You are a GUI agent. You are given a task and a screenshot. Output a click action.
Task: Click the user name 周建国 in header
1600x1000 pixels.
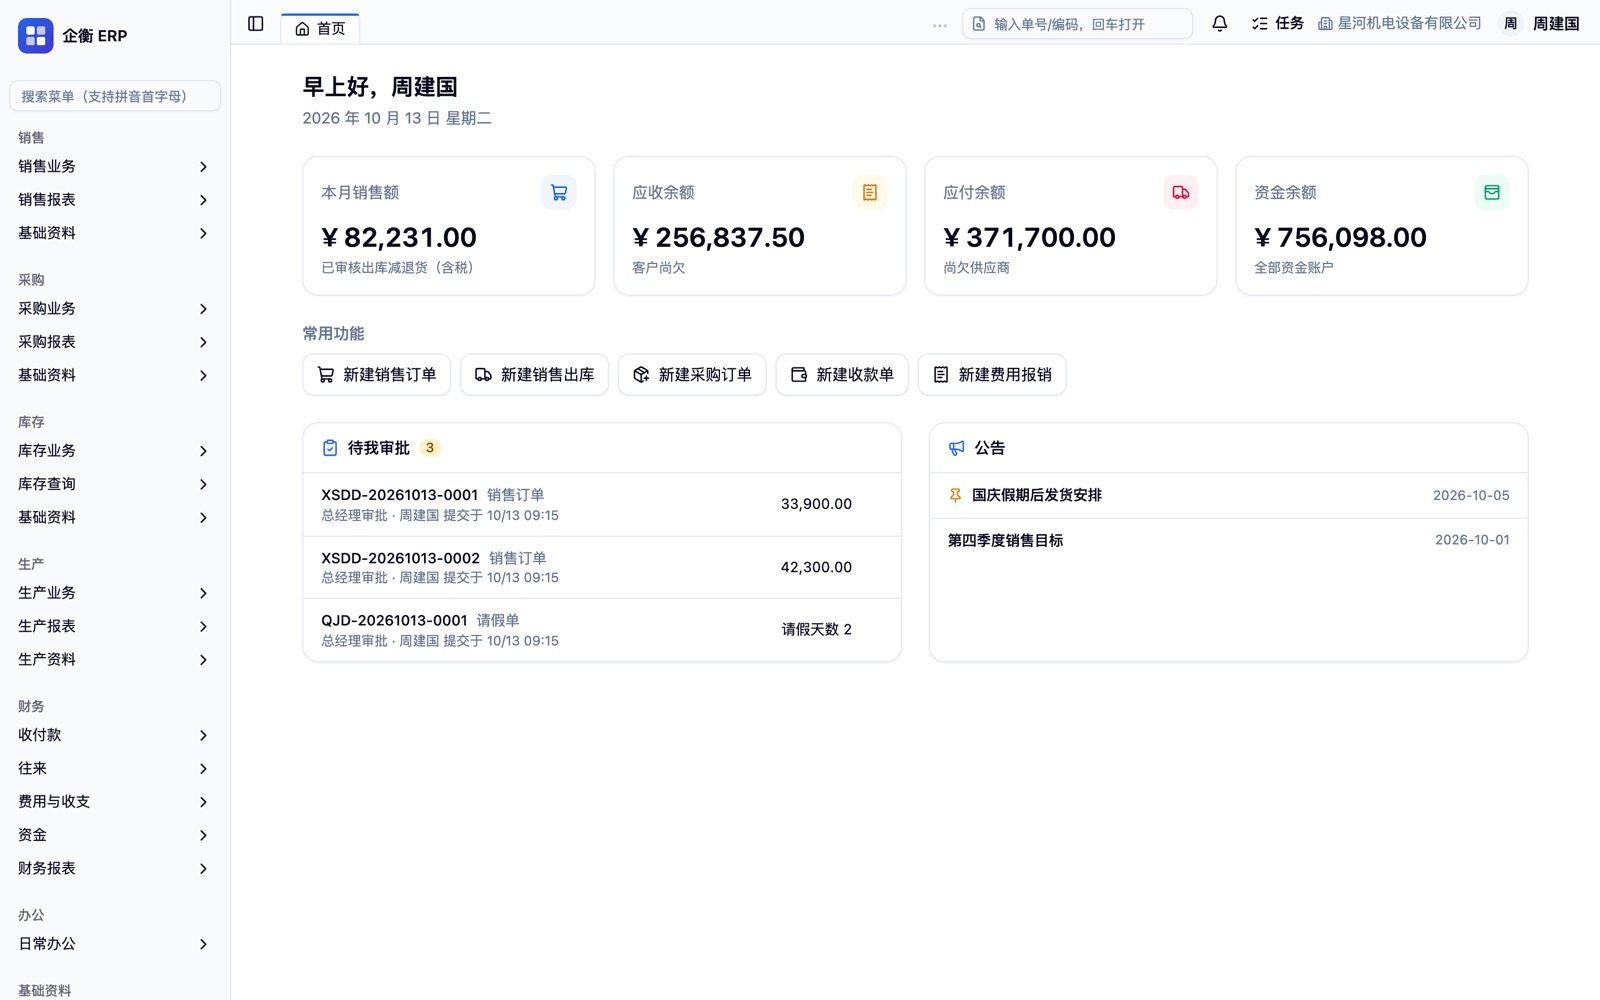point(1556,24)
